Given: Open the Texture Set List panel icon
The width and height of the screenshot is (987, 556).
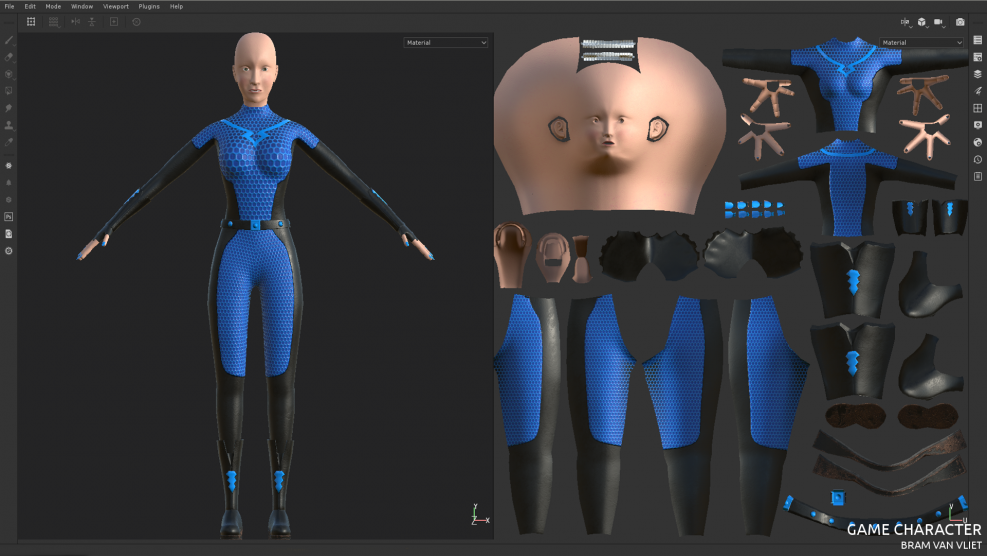Looking at the screenshot, I should click(978, 40).
